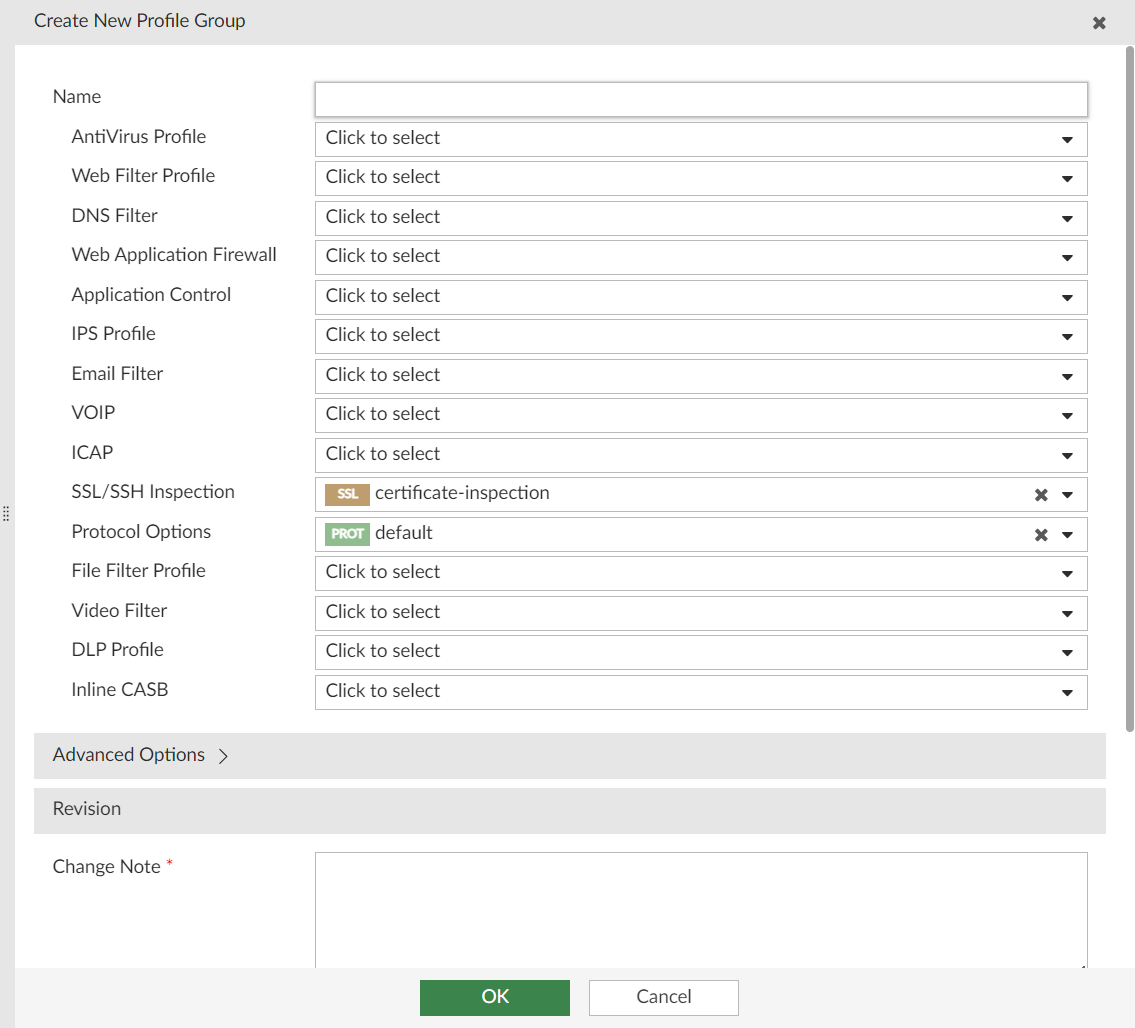Click the dotted drag handle on the left edge
This screenshot has height=1028, width=1135.
click(x=6, y=513)
